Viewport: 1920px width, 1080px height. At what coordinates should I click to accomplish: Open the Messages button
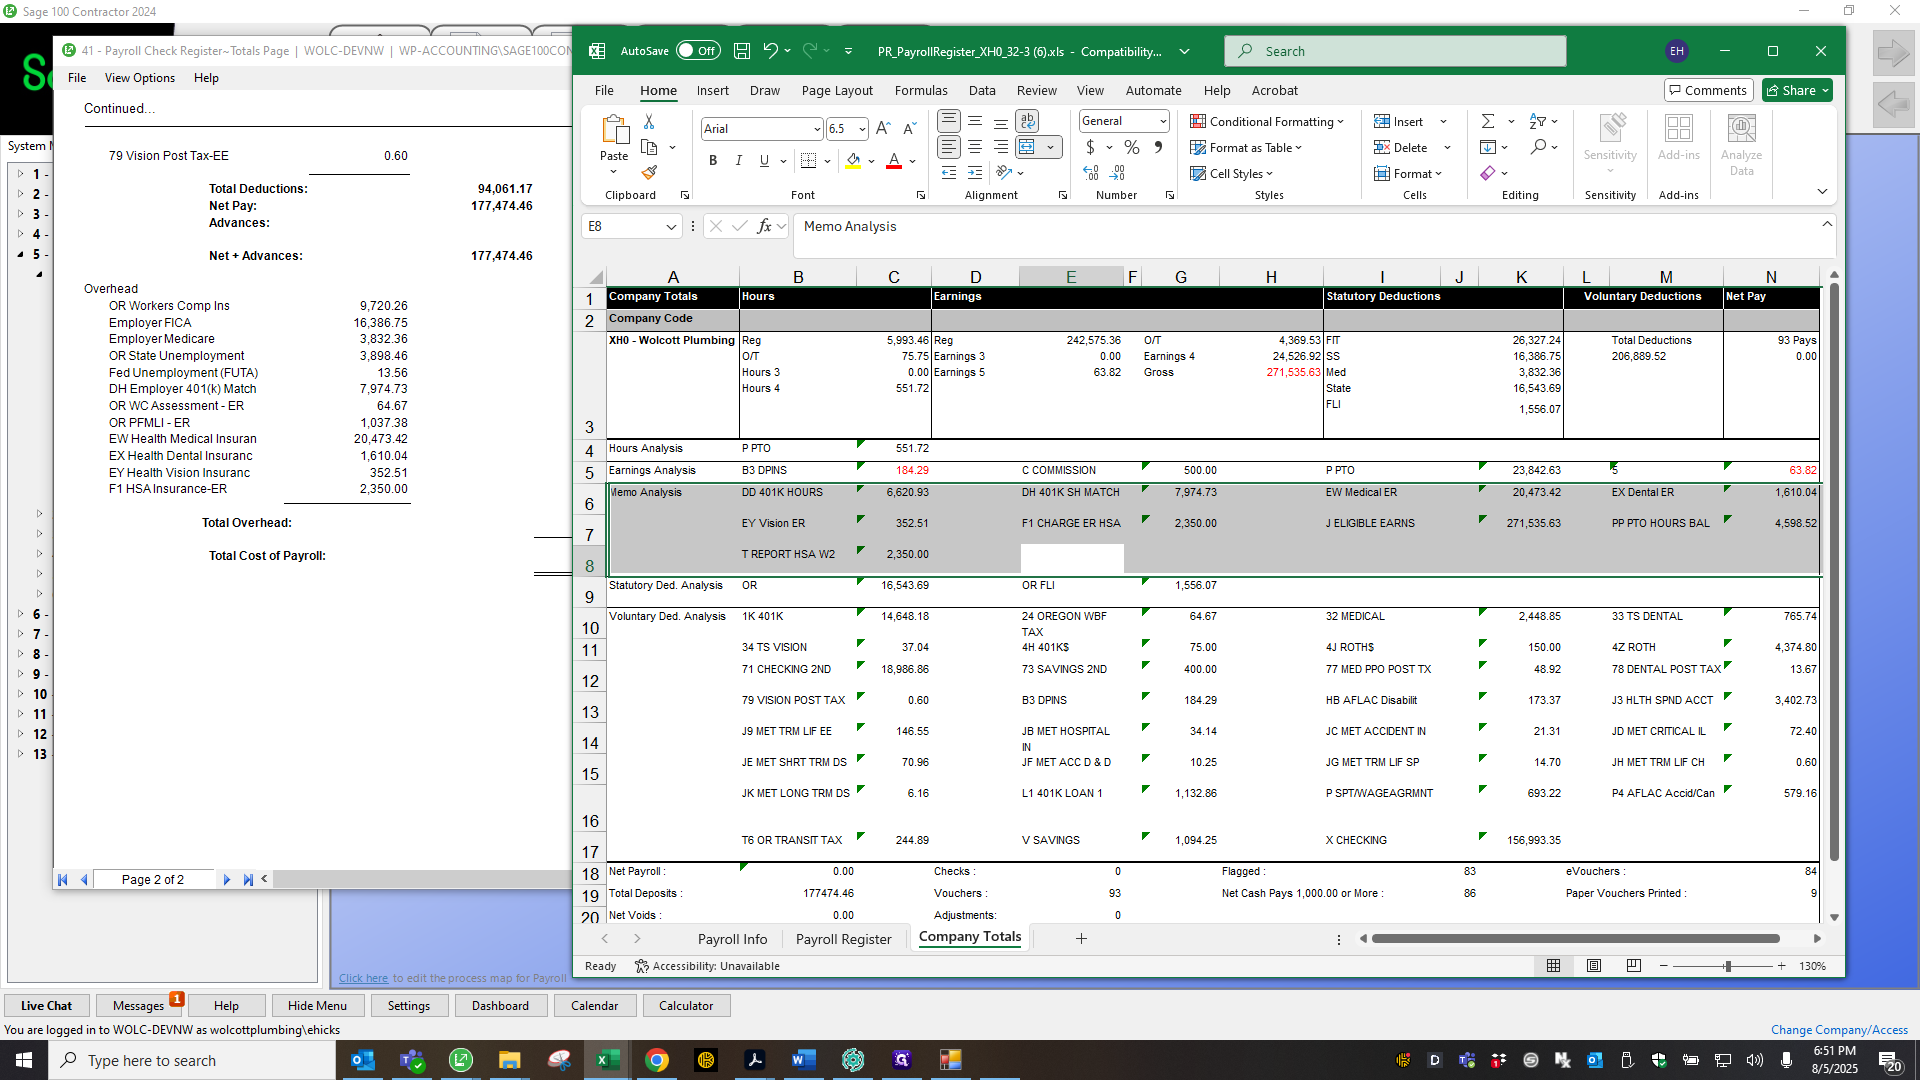coord(138,1006)
